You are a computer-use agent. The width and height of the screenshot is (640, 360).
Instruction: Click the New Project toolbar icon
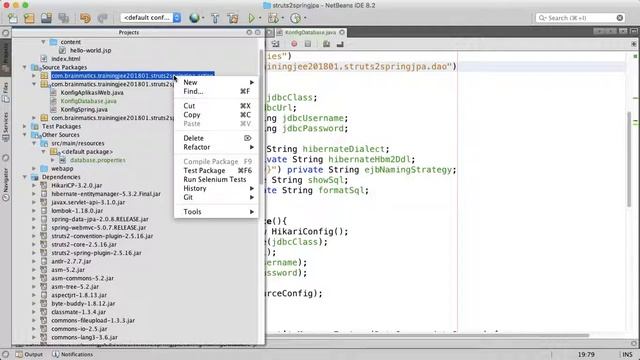click(29, 18)
